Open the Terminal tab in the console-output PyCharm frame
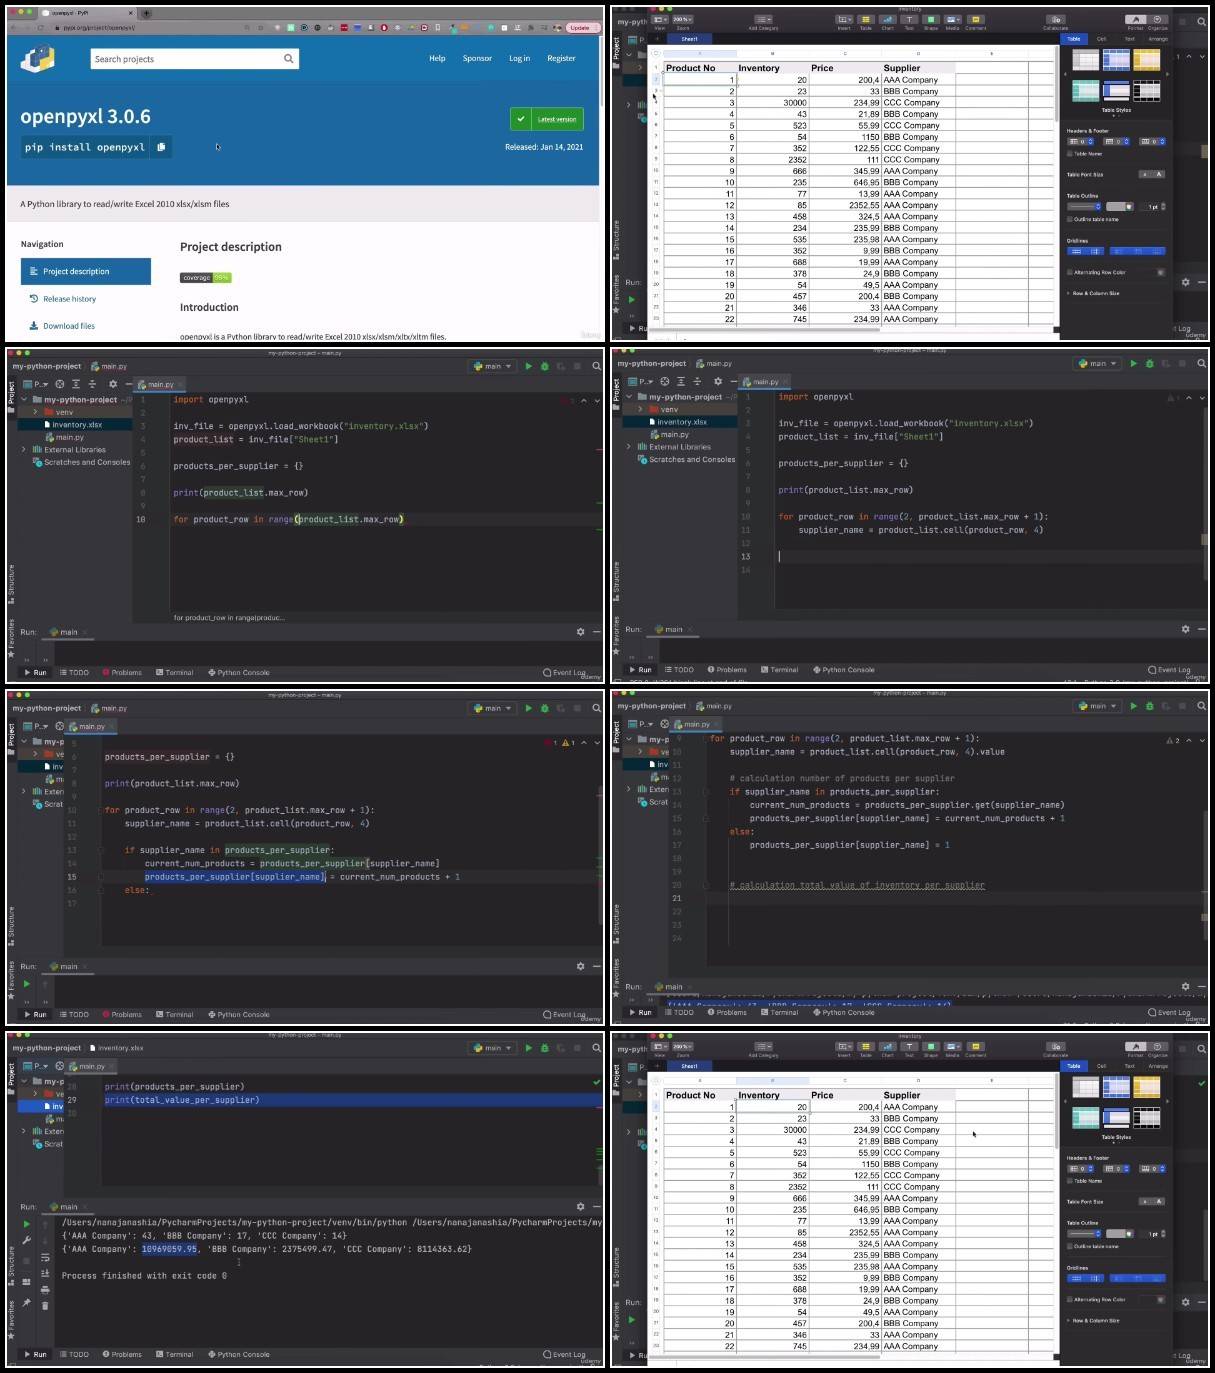The height and width of the screenshot is (1373, 1215). (x=175, y=1354)
